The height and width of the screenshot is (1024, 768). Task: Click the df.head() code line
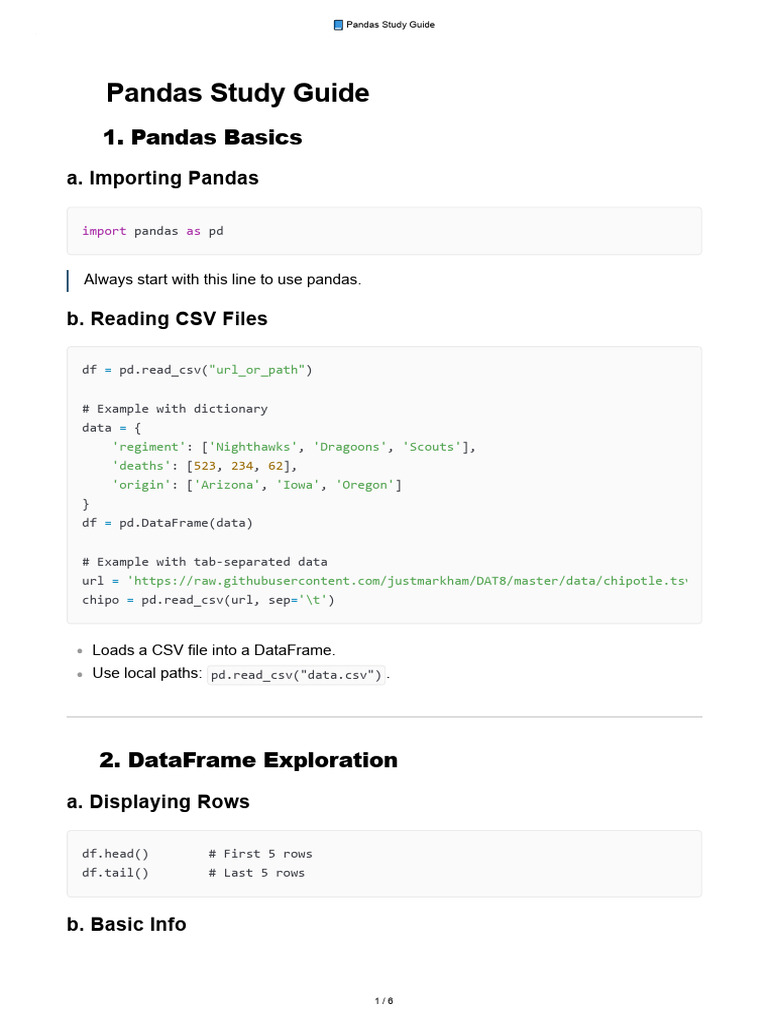pyautogui.click(x=115, y=854)
